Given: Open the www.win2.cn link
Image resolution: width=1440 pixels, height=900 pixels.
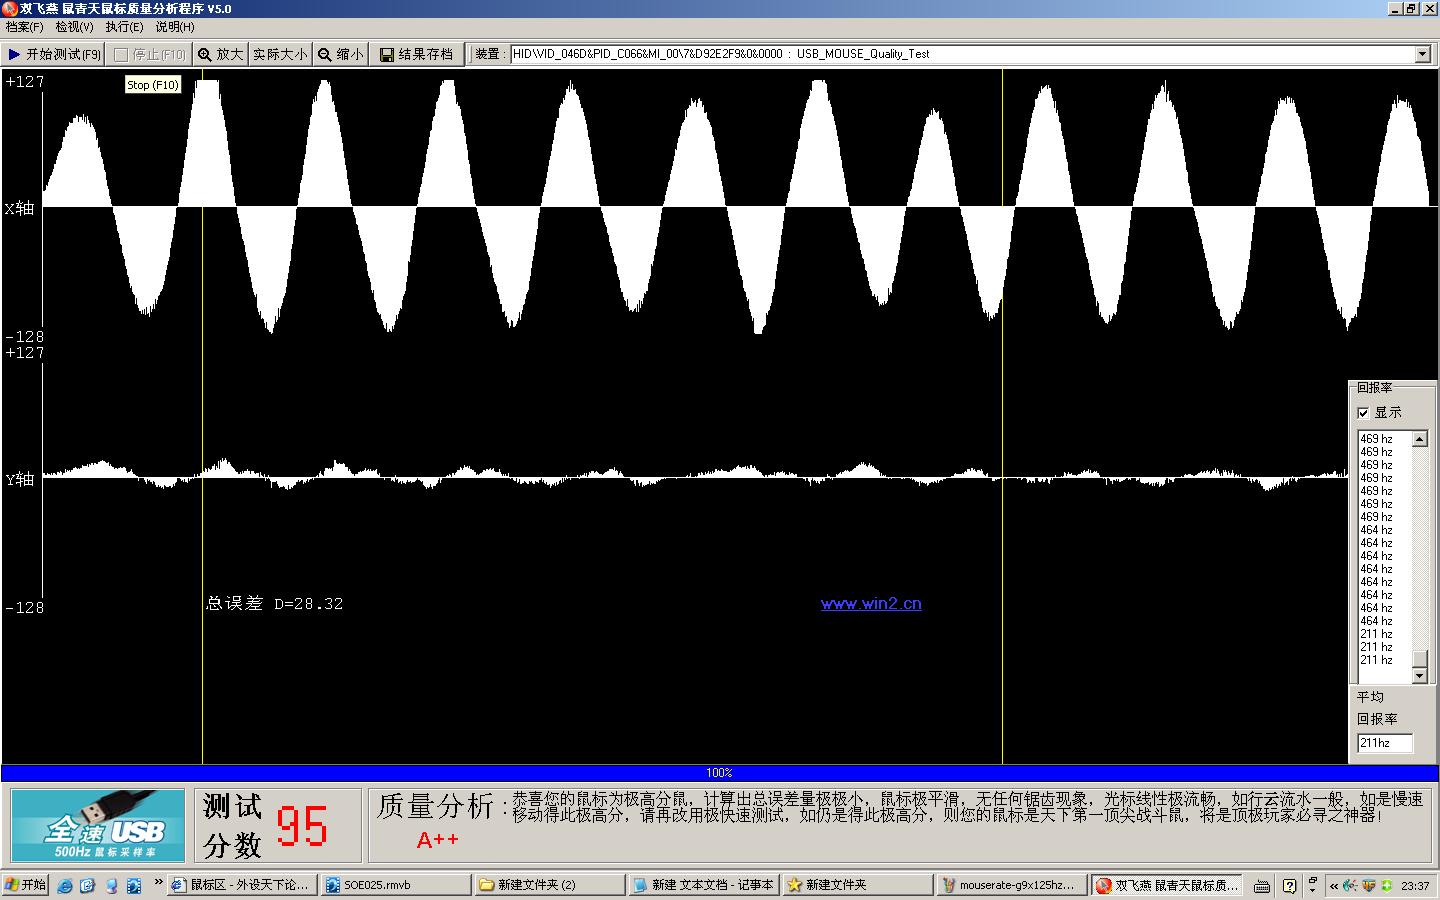Looking at the screenshot, I should [870, 604].
